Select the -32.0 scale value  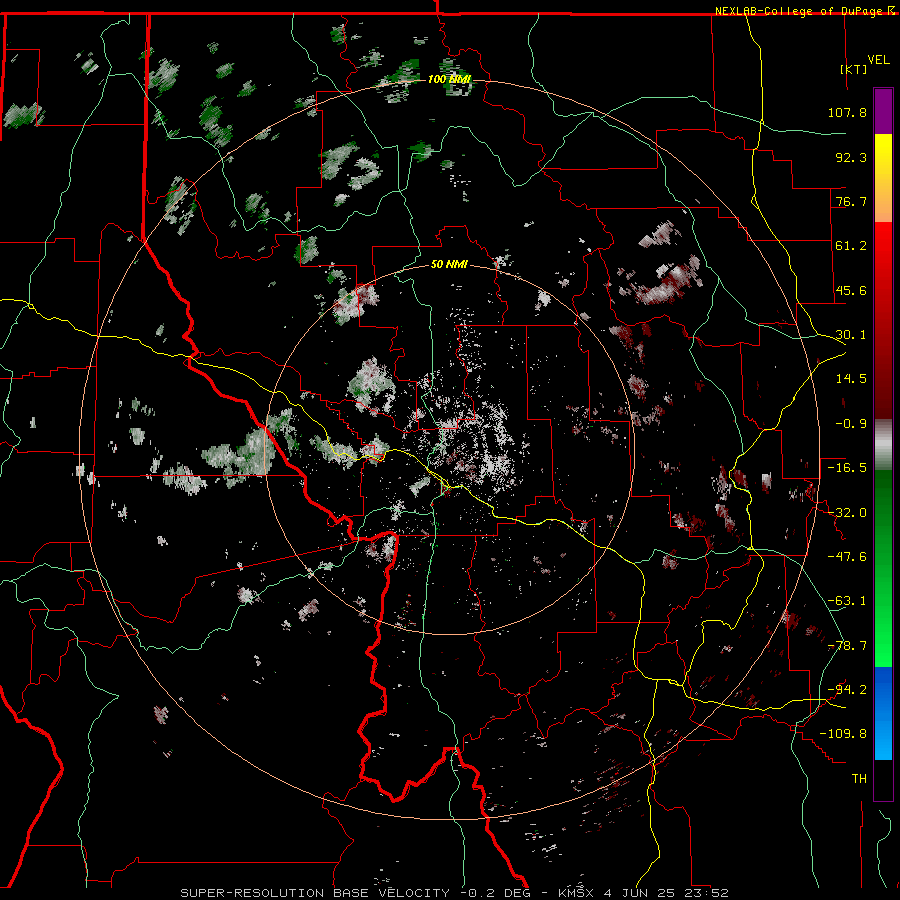847,513
